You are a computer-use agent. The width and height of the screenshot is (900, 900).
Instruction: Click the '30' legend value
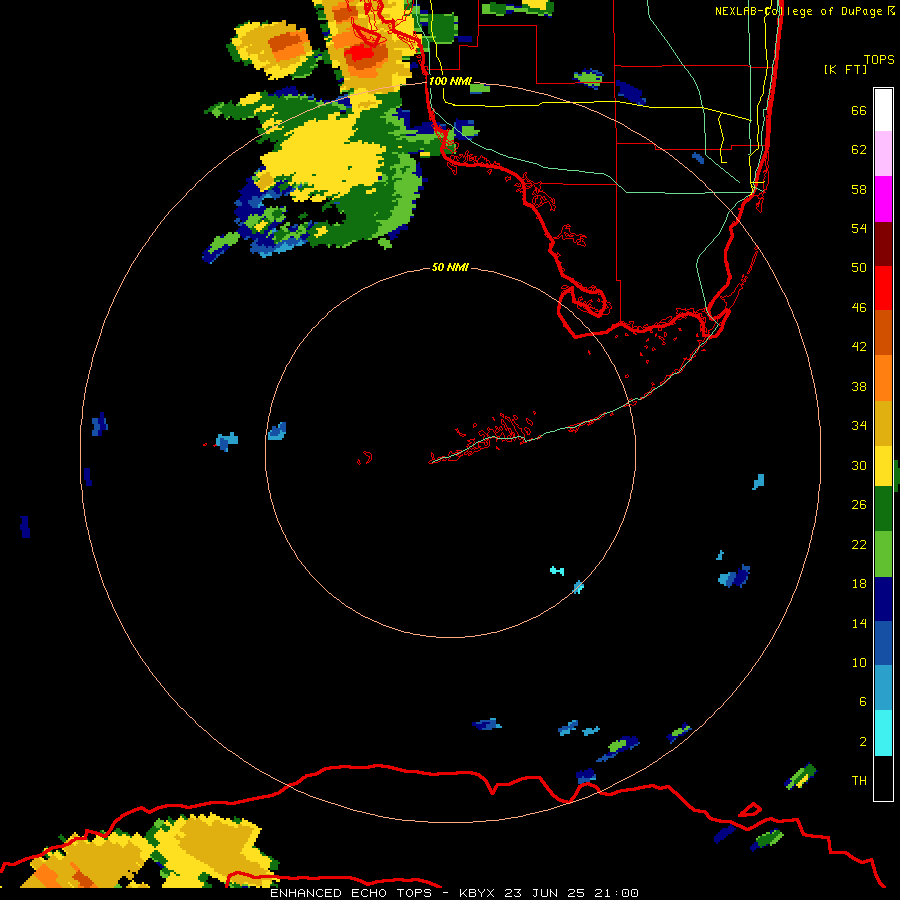(x=859, y=465)
